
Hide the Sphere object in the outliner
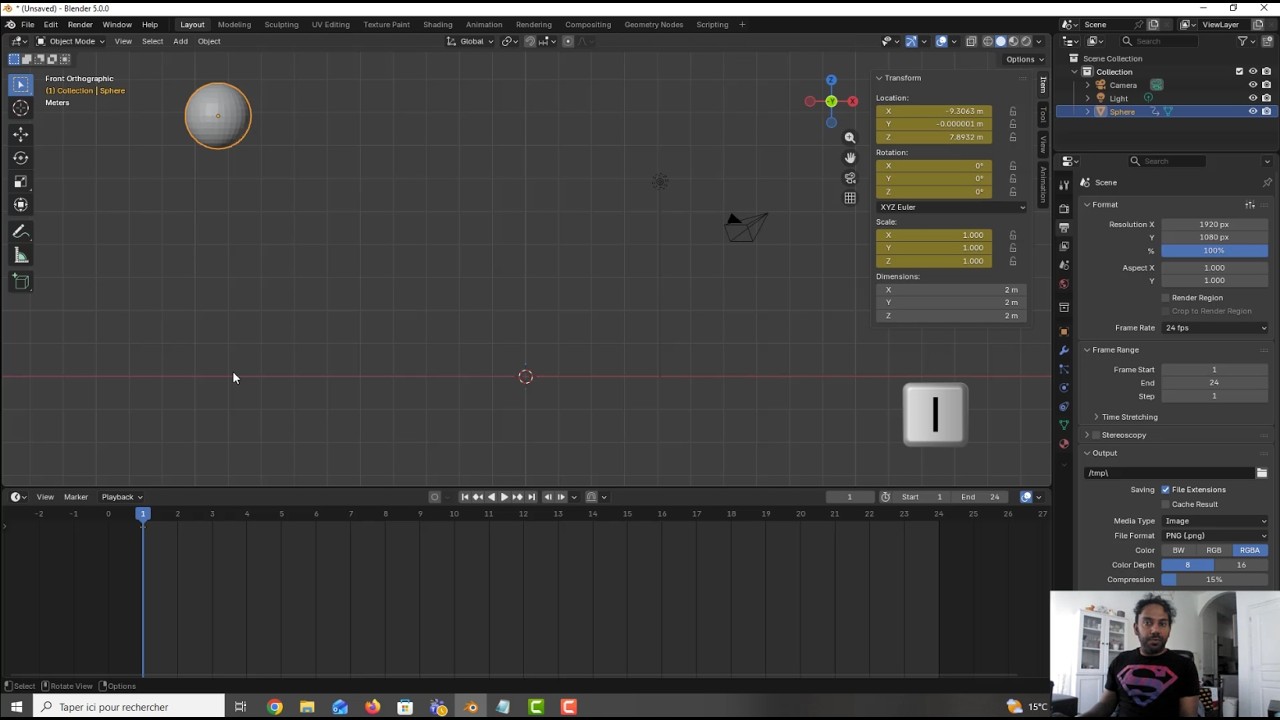(1253, 111)
